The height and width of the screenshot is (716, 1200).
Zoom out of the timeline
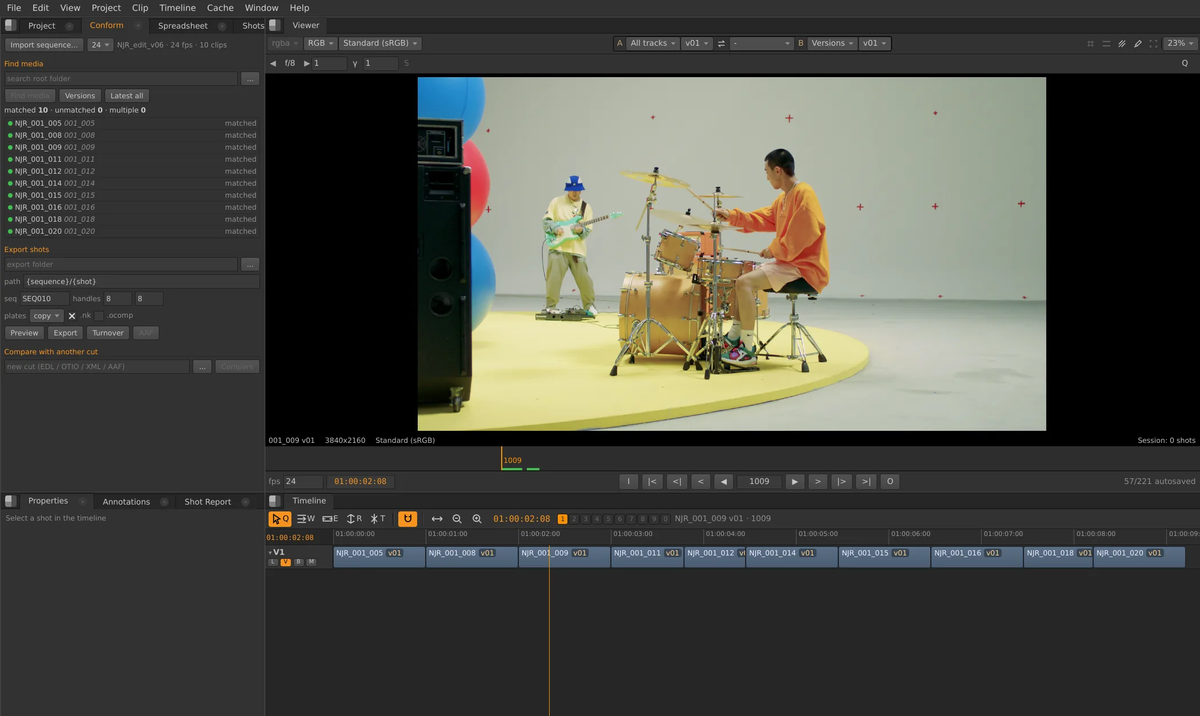457,519
